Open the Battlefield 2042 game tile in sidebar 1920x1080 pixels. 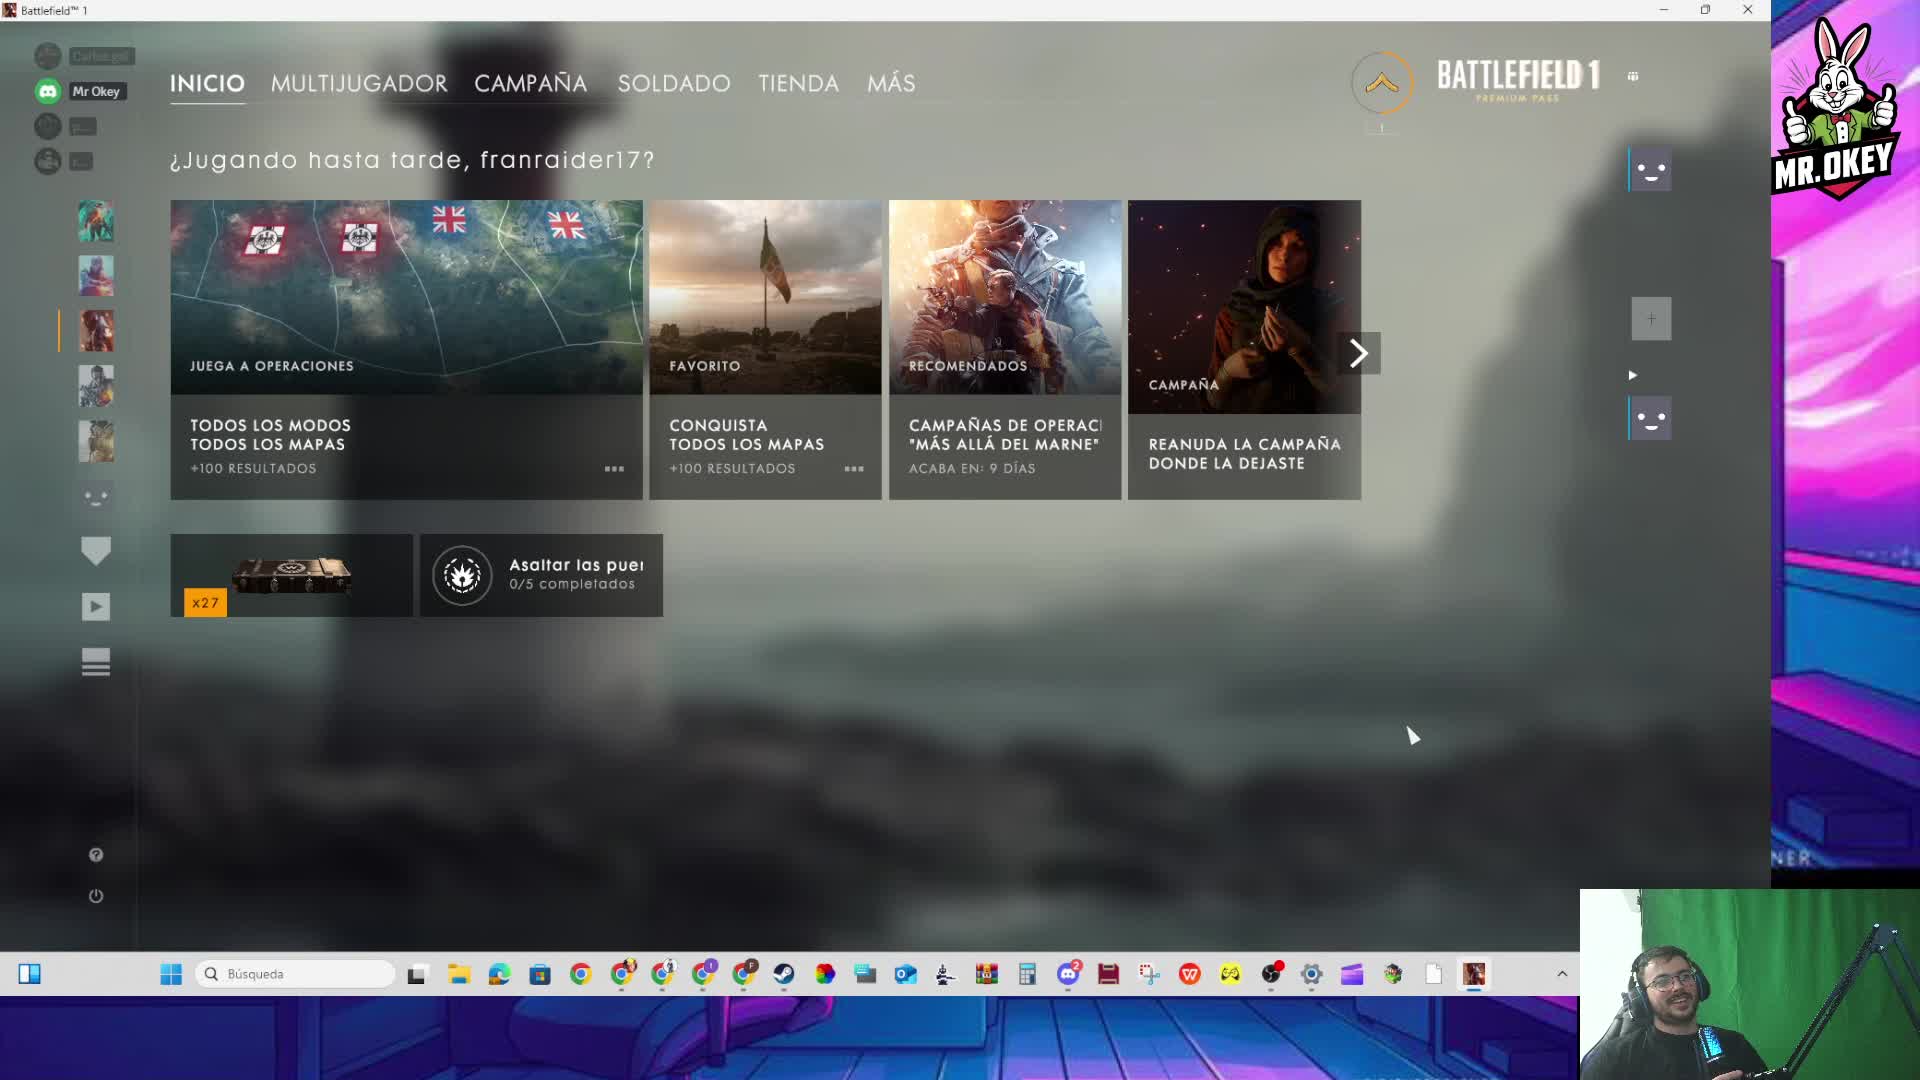[x=96, y=221]
